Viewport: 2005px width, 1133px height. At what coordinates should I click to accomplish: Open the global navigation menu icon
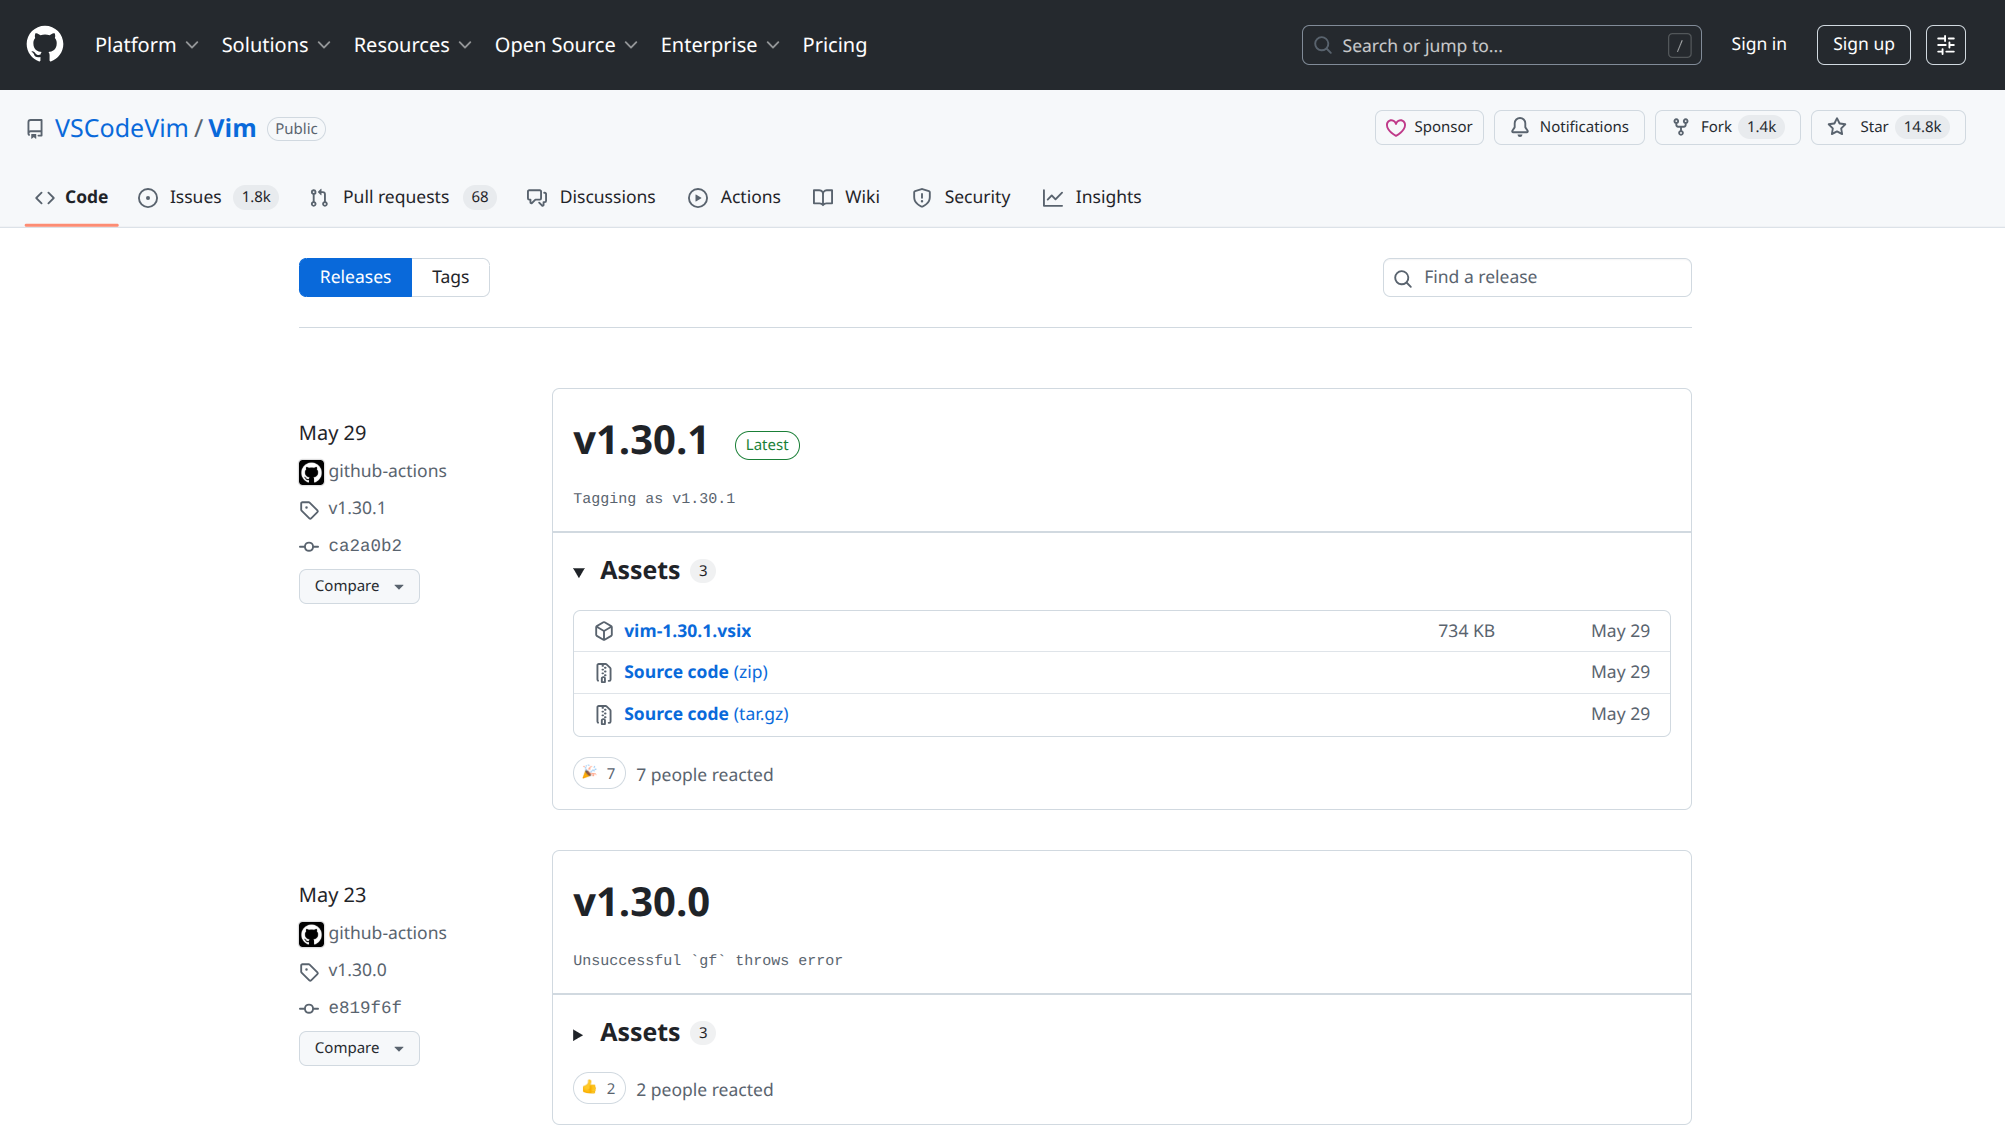(x=1945, y=45)
